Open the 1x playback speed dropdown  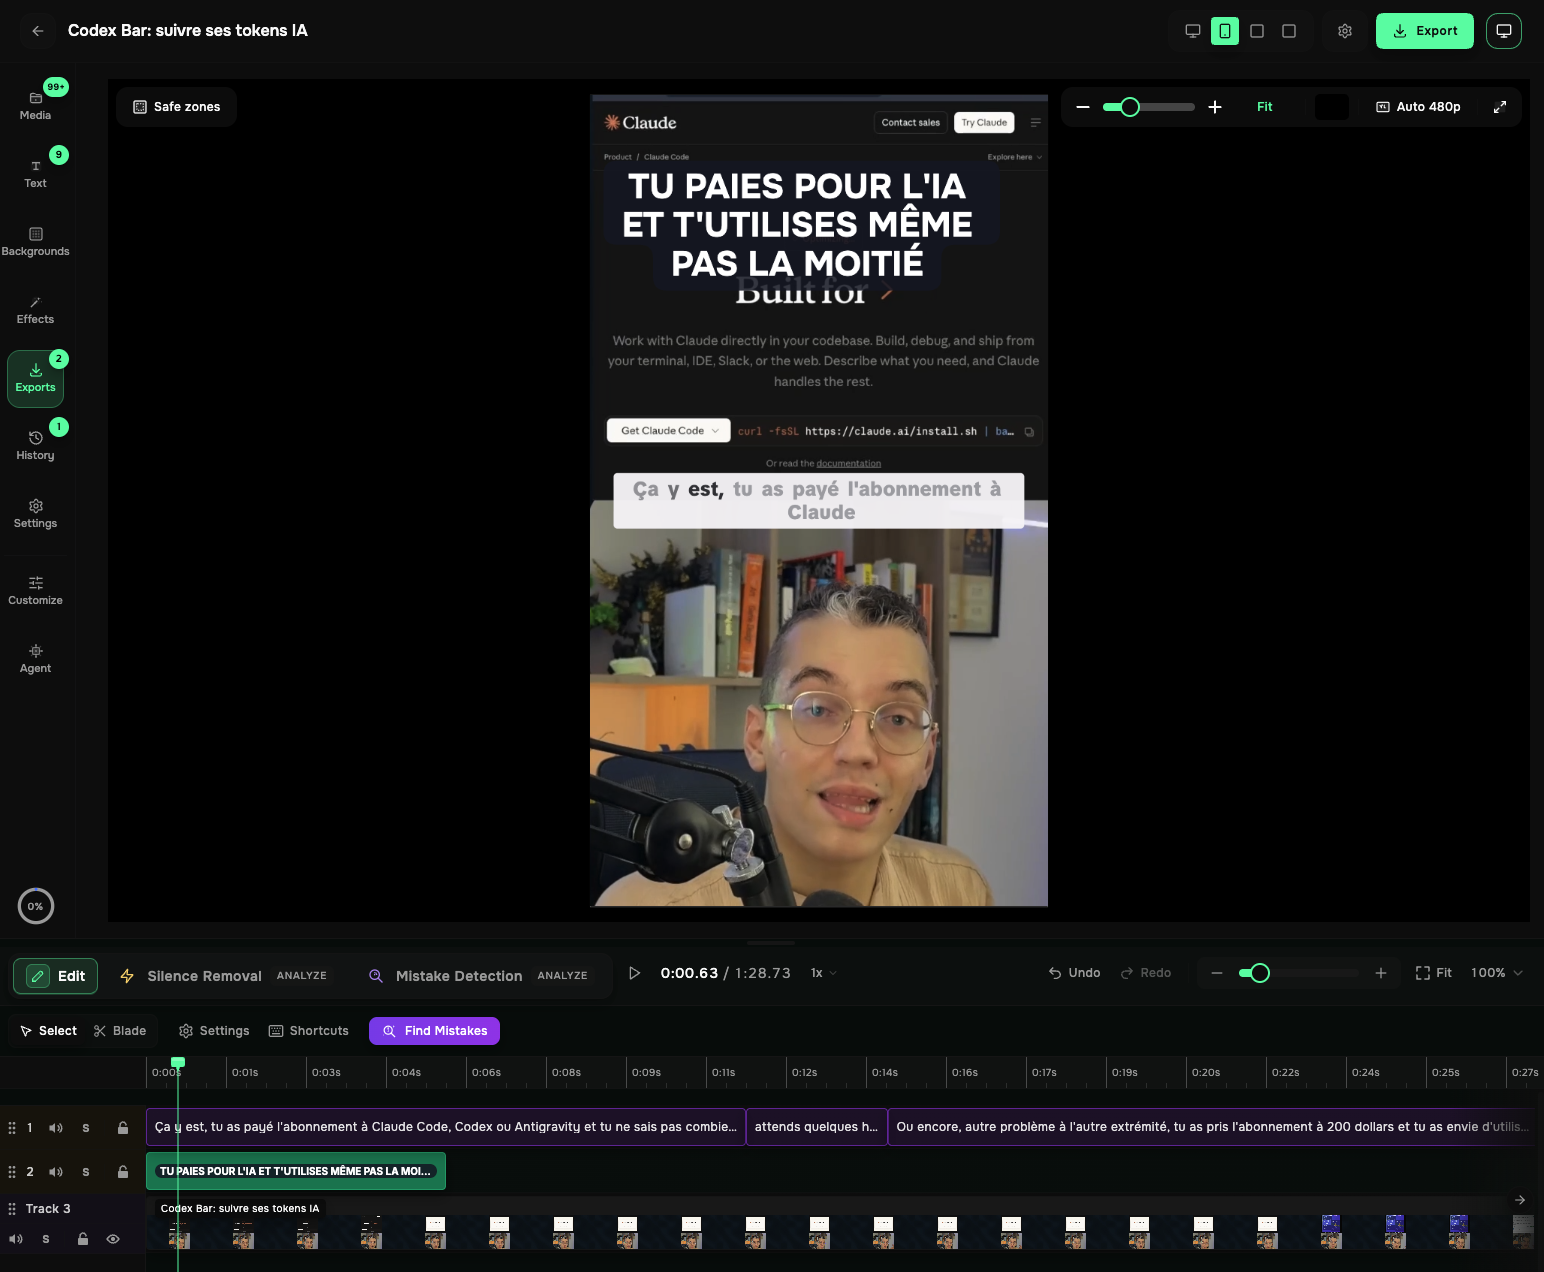(823, 973)
